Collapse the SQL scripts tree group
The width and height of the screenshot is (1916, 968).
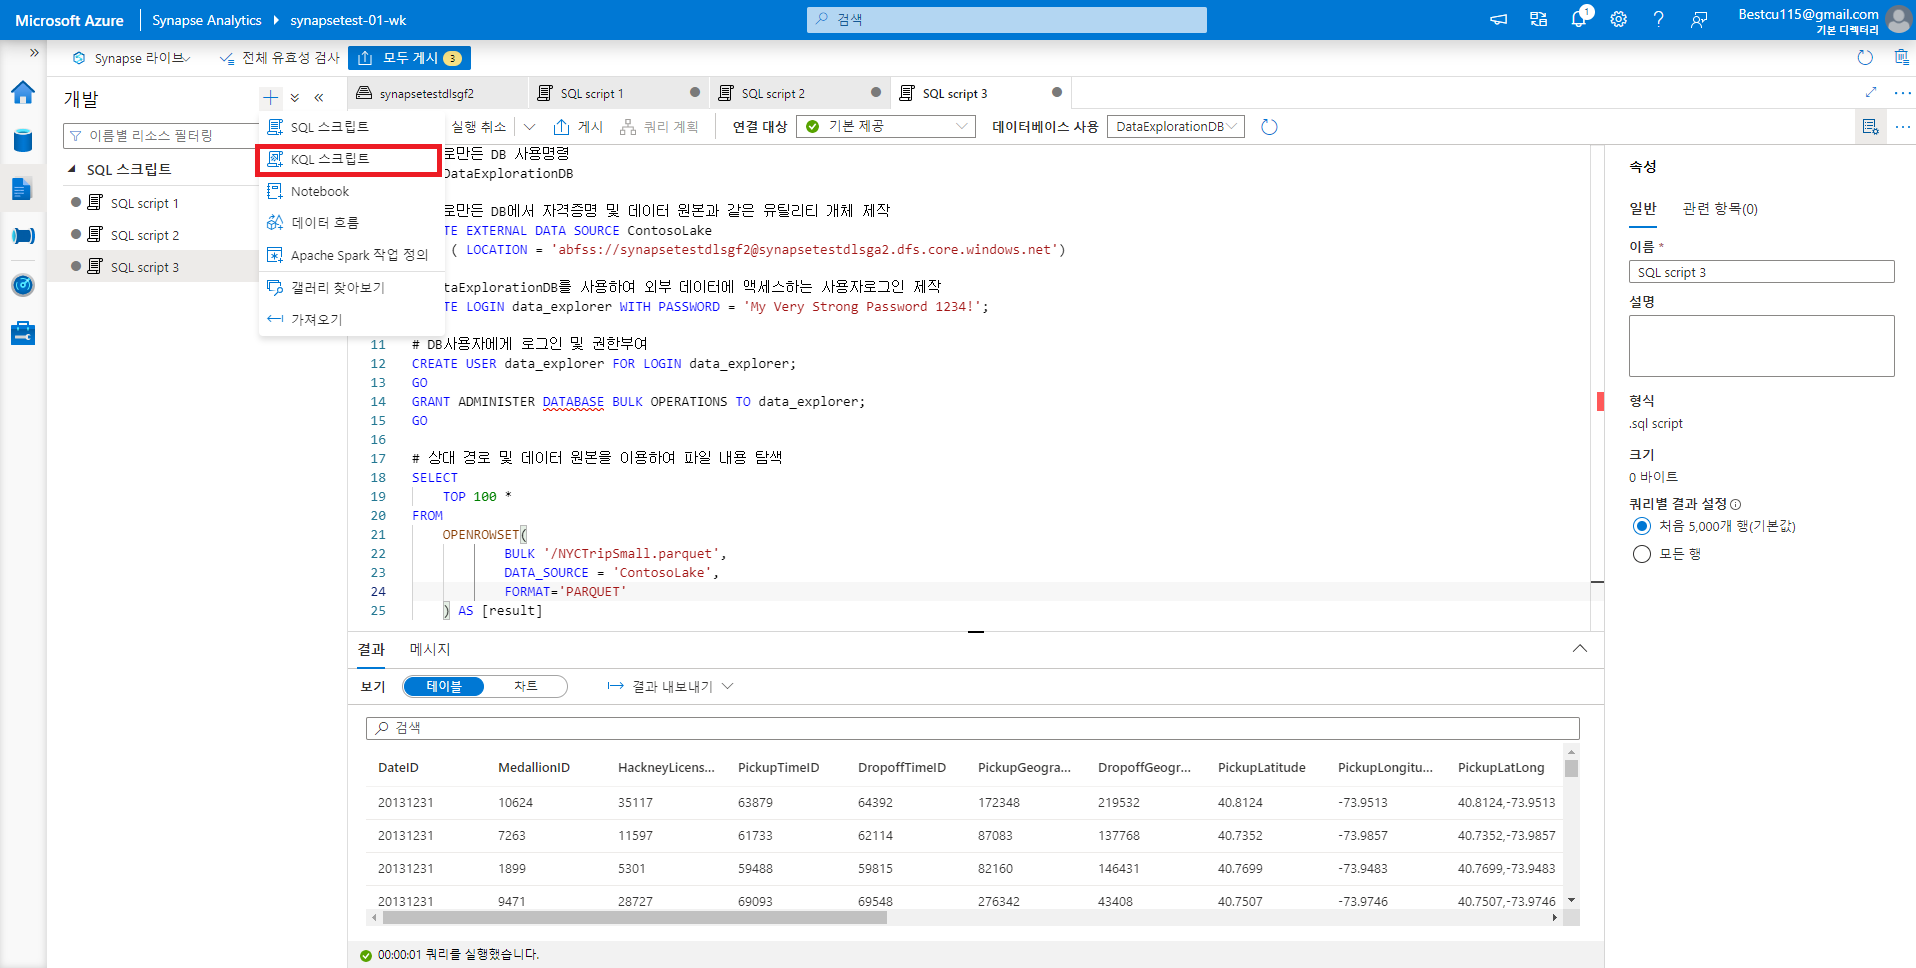(72, 169)
